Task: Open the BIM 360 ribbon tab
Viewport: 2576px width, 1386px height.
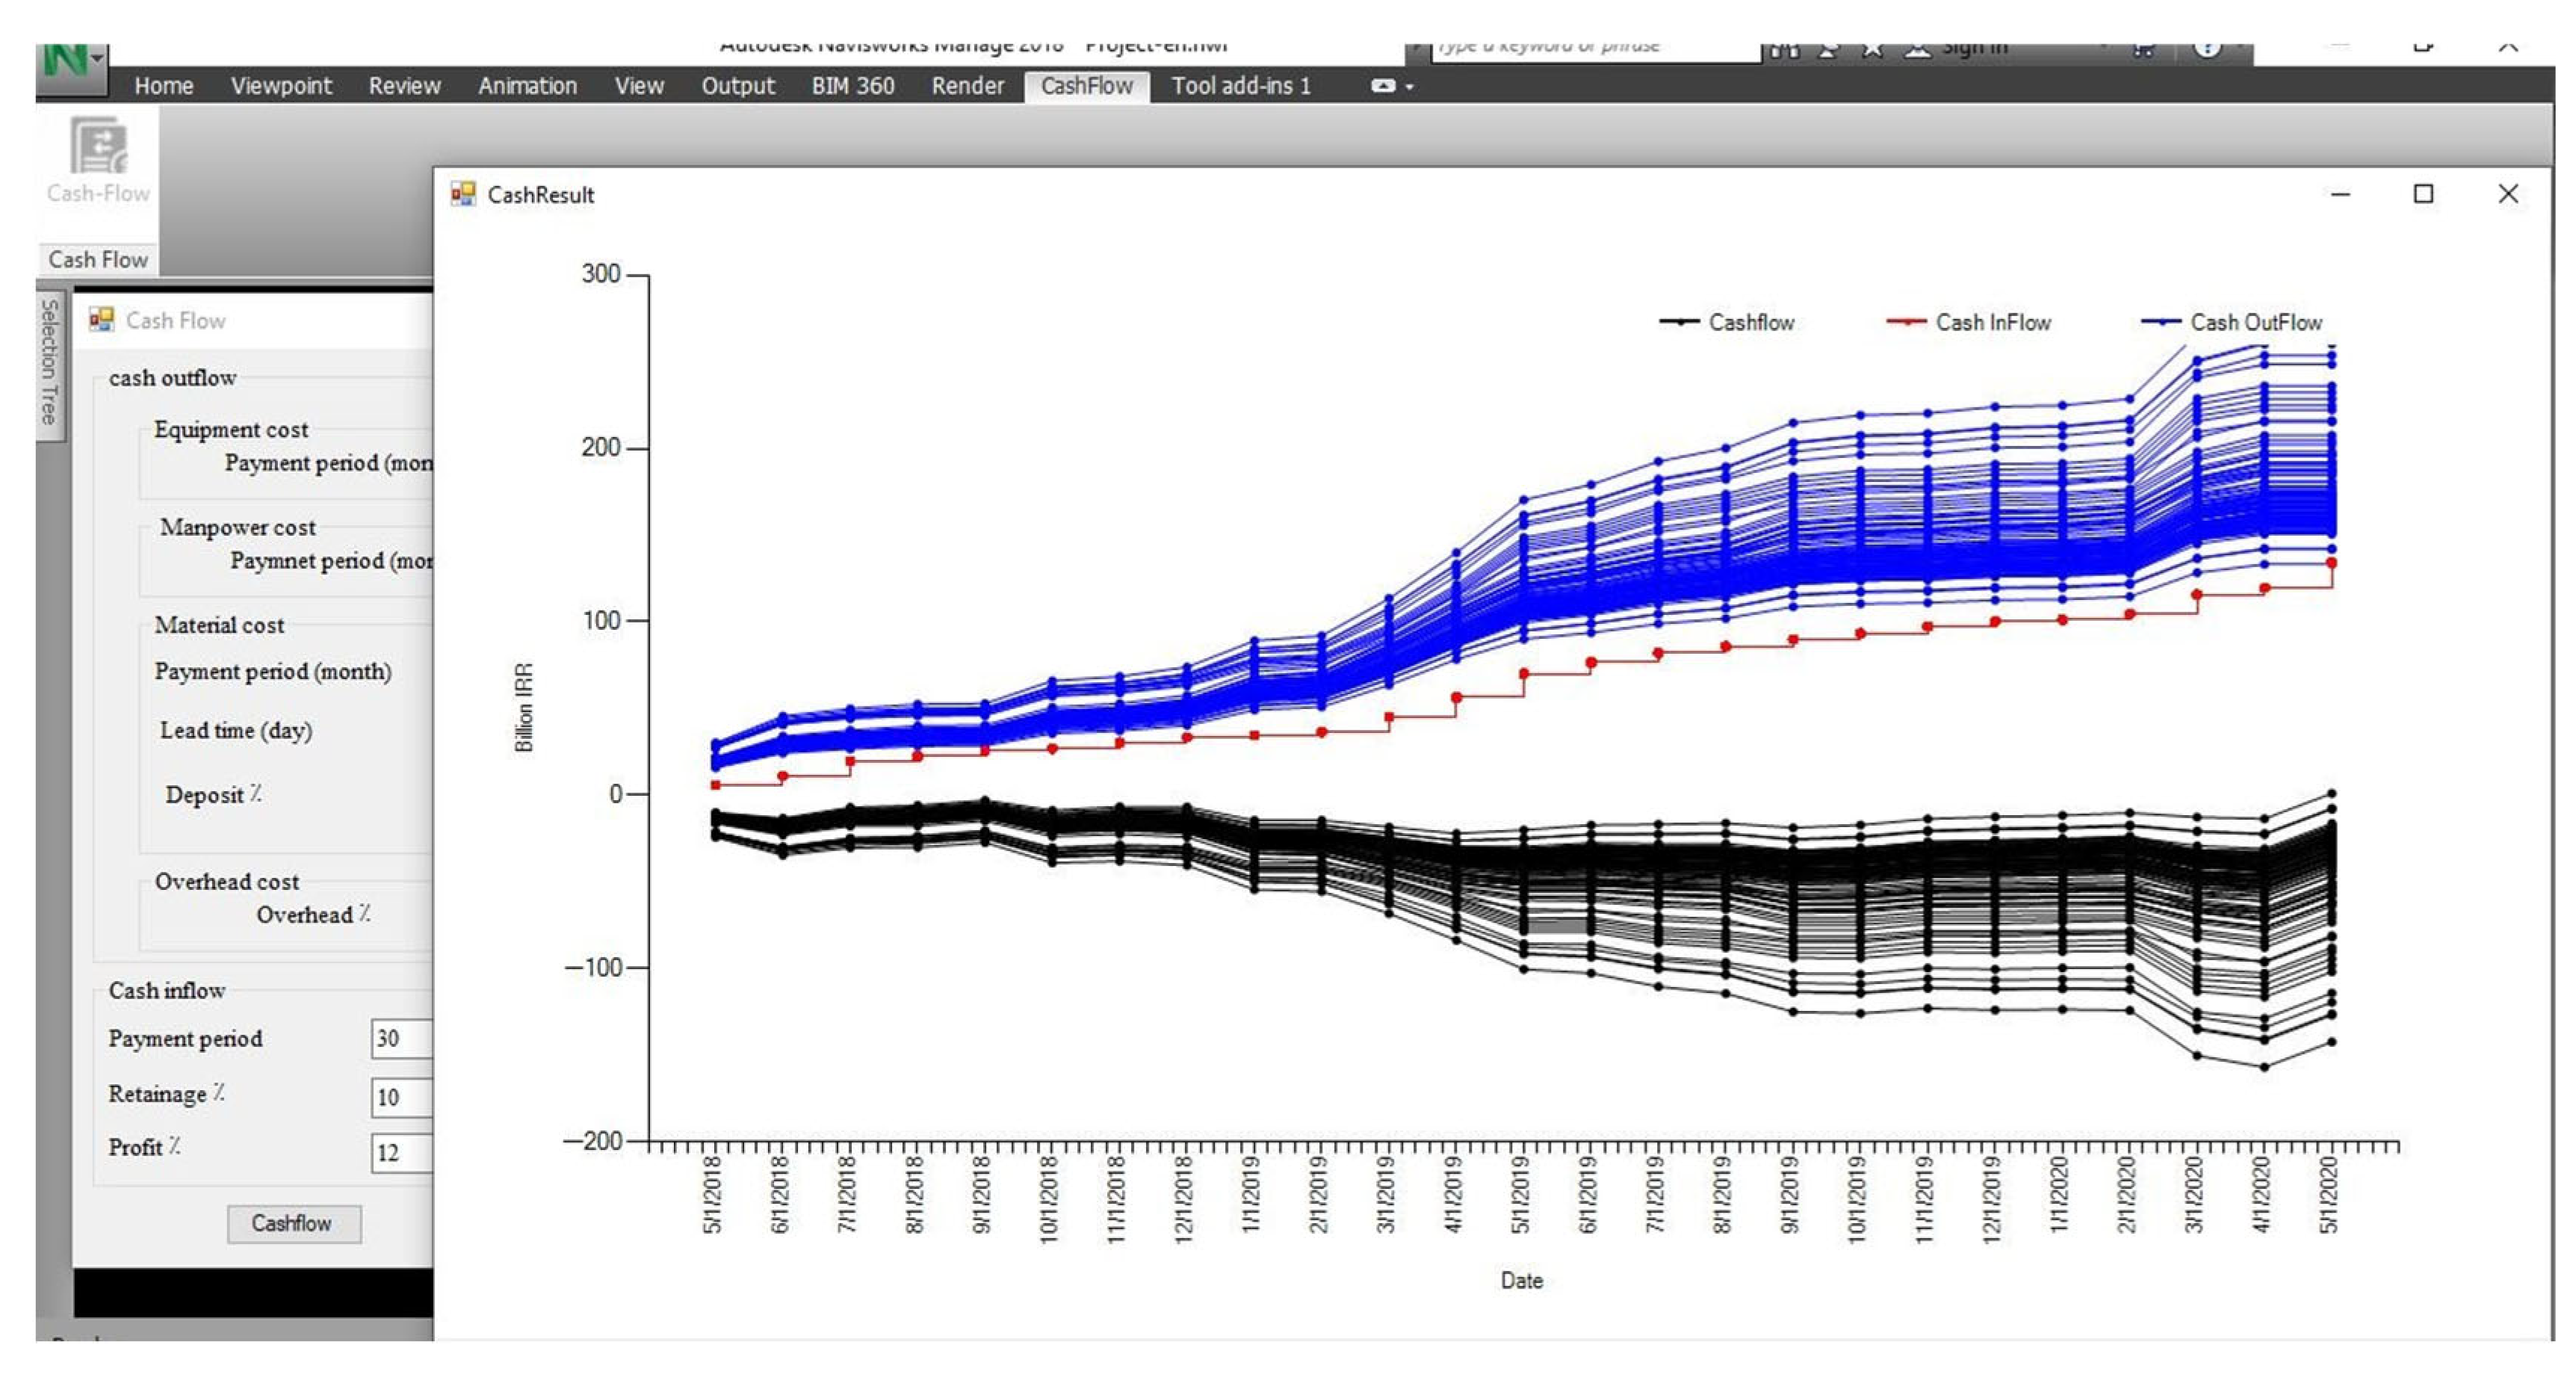Action: (853, 86)
